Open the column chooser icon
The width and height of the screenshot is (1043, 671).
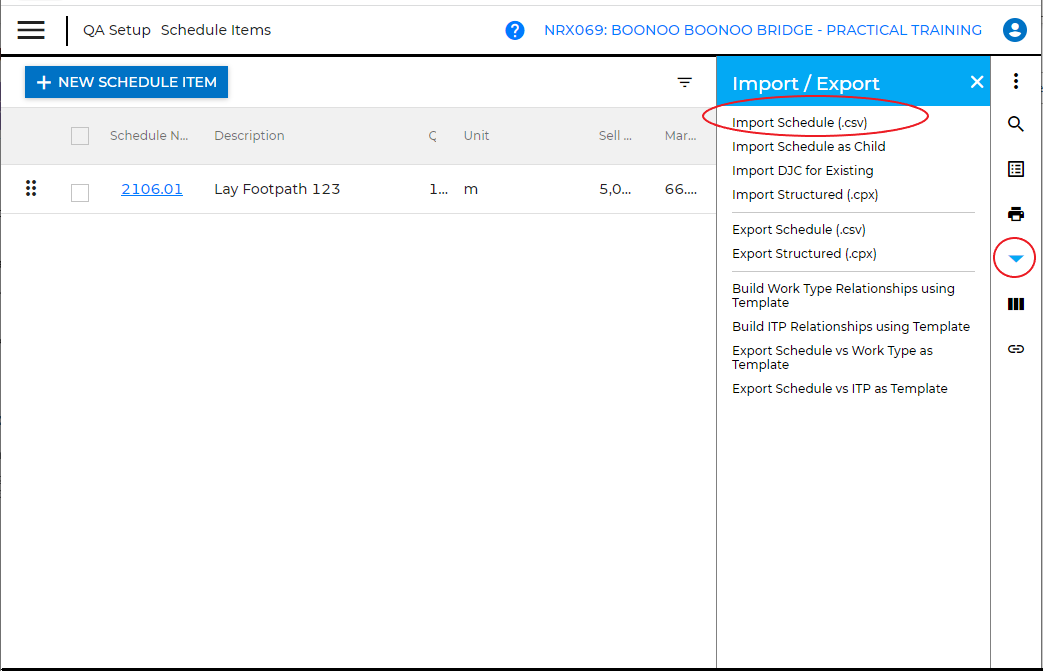pyautogui.click(x=1016, y=304)
